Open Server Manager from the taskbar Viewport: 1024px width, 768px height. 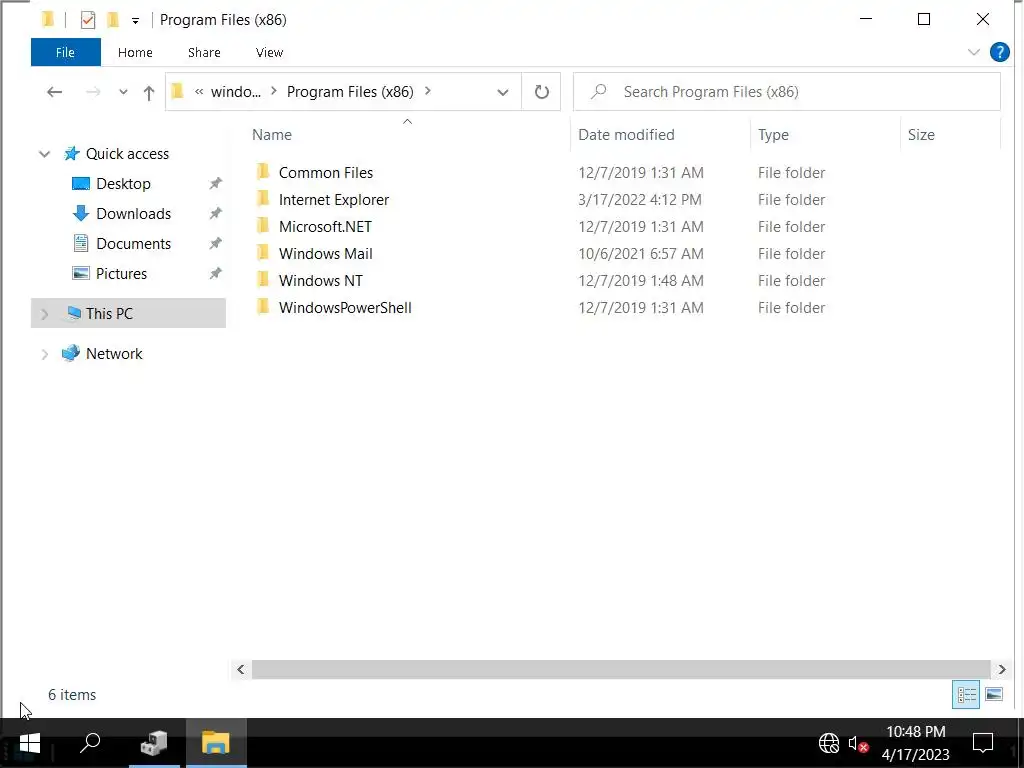point(154,743)
